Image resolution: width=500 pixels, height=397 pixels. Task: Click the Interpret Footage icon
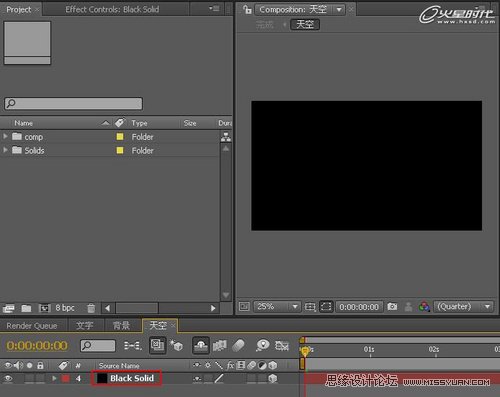pos(8,308)
